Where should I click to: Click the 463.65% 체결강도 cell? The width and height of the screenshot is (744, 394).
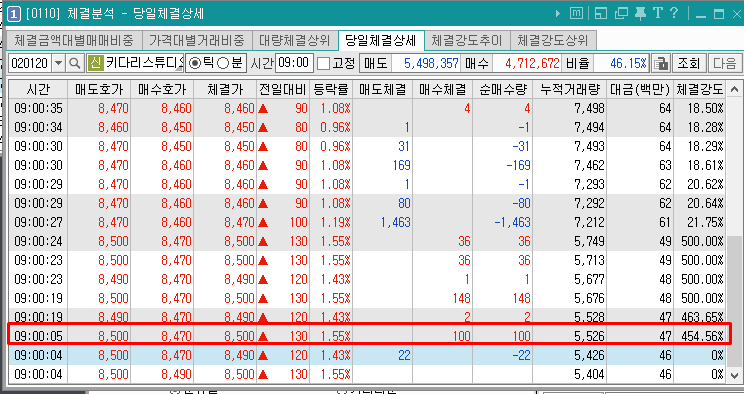700,317
